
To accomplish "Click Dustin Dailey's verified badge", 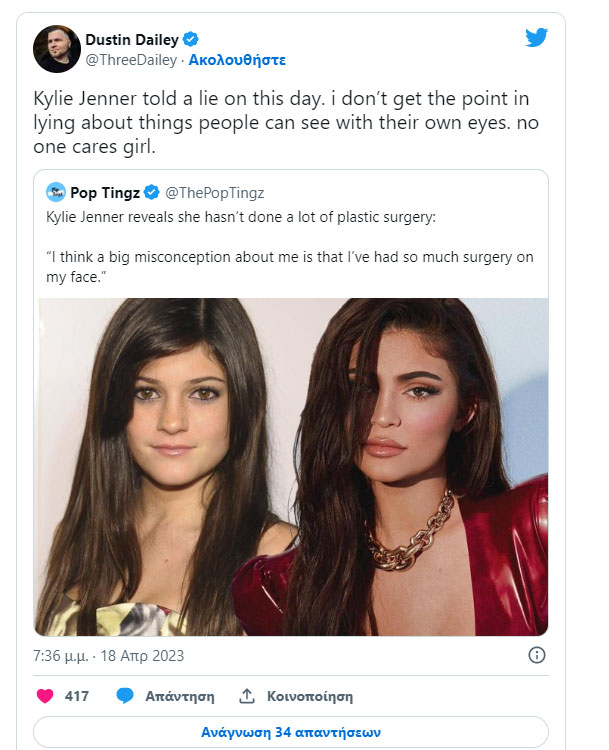I will (x=191, y=40).
